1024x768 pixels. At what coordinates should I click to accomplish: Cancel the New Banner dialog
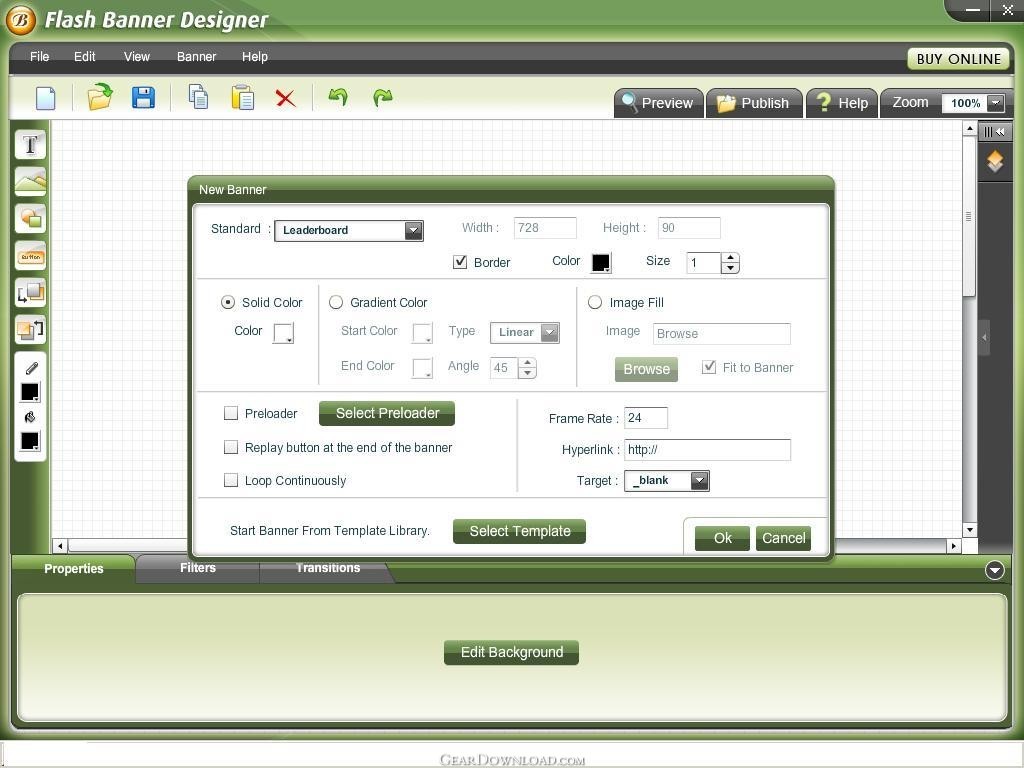[x=783, y=538]
